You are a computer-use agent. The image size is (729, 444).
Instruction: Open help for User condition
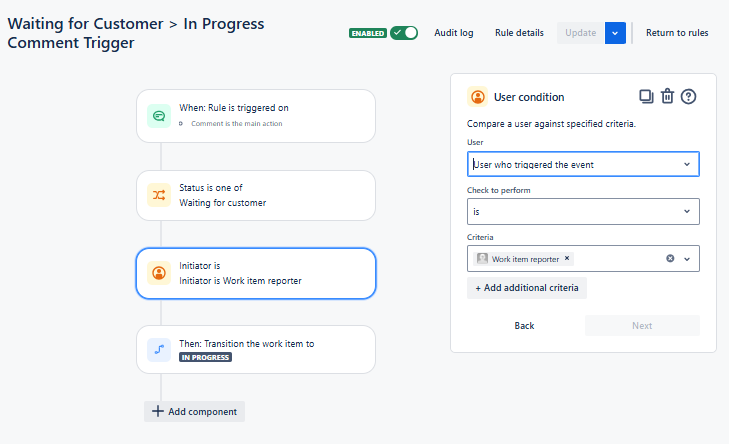pyautogui.click(x=688, y=97)
